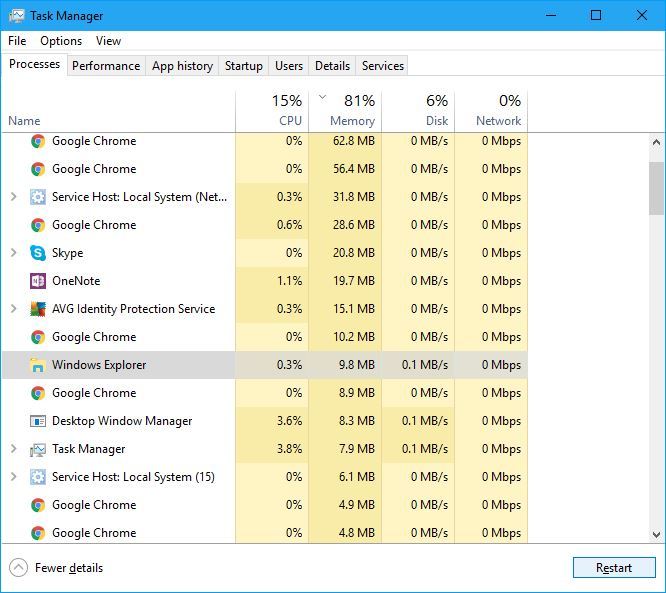Viewport: 666px width, 593px height.
Task: Sort by the Memory column header
Action: [345, 111]
